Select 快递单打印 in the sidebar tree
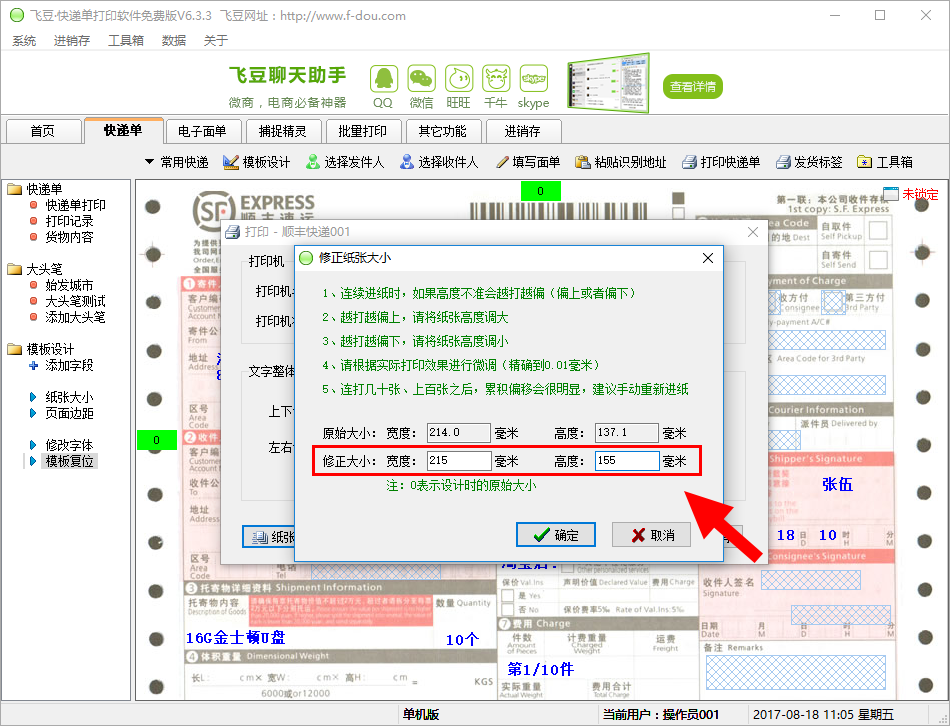Image resolution: width=950 pixels, height=726 pixels. click(75, 205)
